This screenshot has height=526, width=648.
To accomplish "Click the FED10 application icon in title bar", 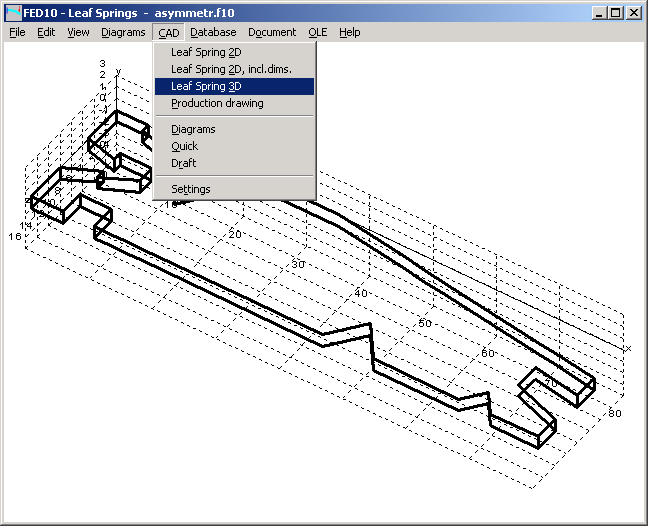I will (x=13, y=13).
